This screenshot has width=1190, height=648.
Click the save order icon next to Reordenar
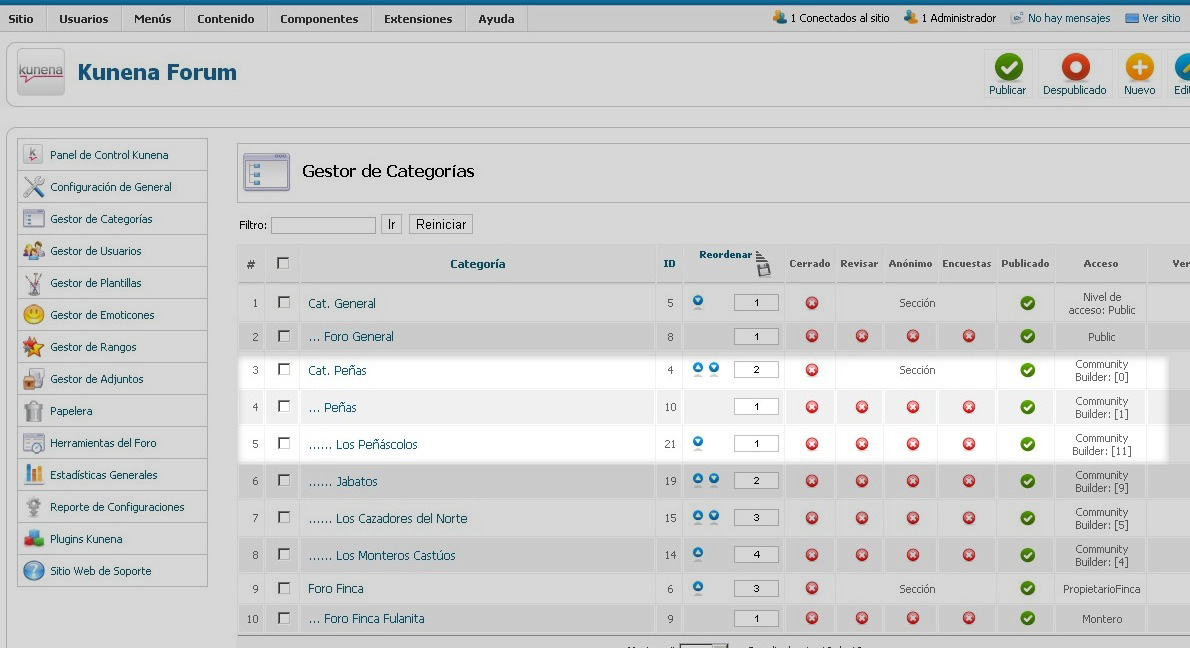(763, 264)
